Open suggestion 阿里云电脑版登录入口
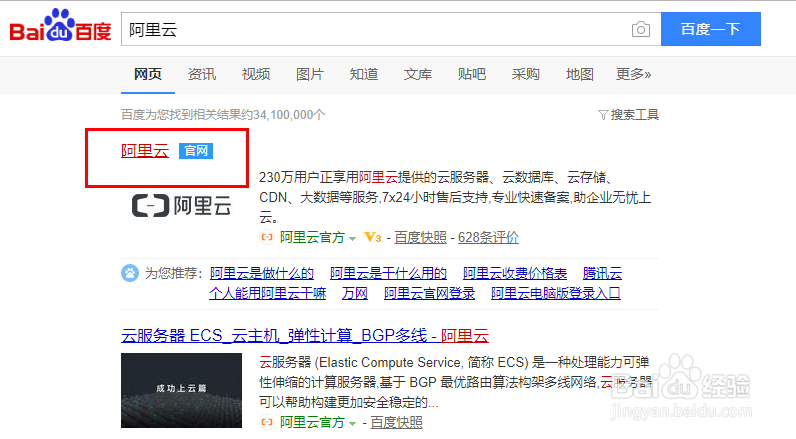The image size is (796, 439). (555, 293)
